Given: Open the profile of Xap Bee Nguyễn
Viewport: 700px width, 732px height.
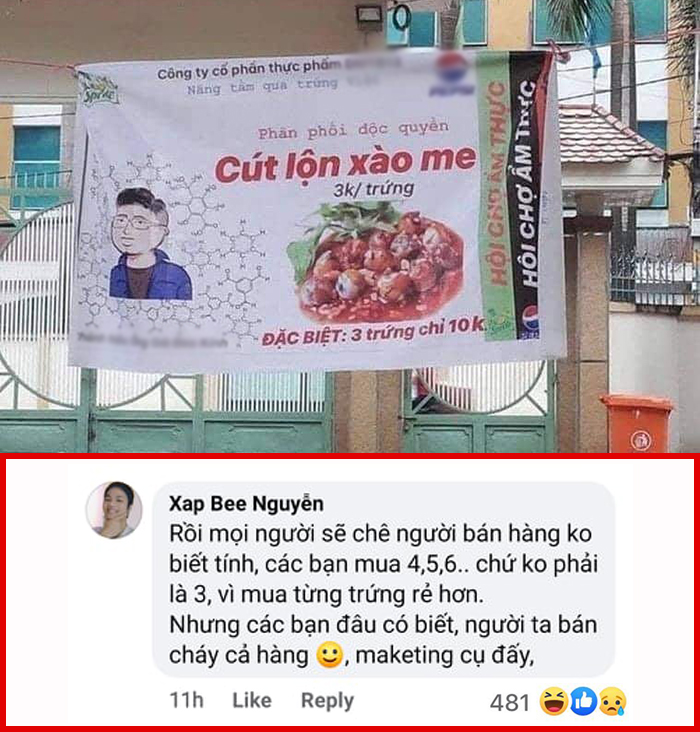Looking at the screenshot, I should (246, 504).
